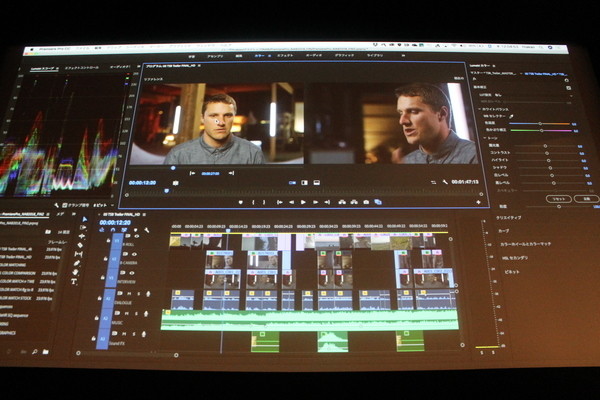Mute the A1 DIALOGUE track

point(129,294)
